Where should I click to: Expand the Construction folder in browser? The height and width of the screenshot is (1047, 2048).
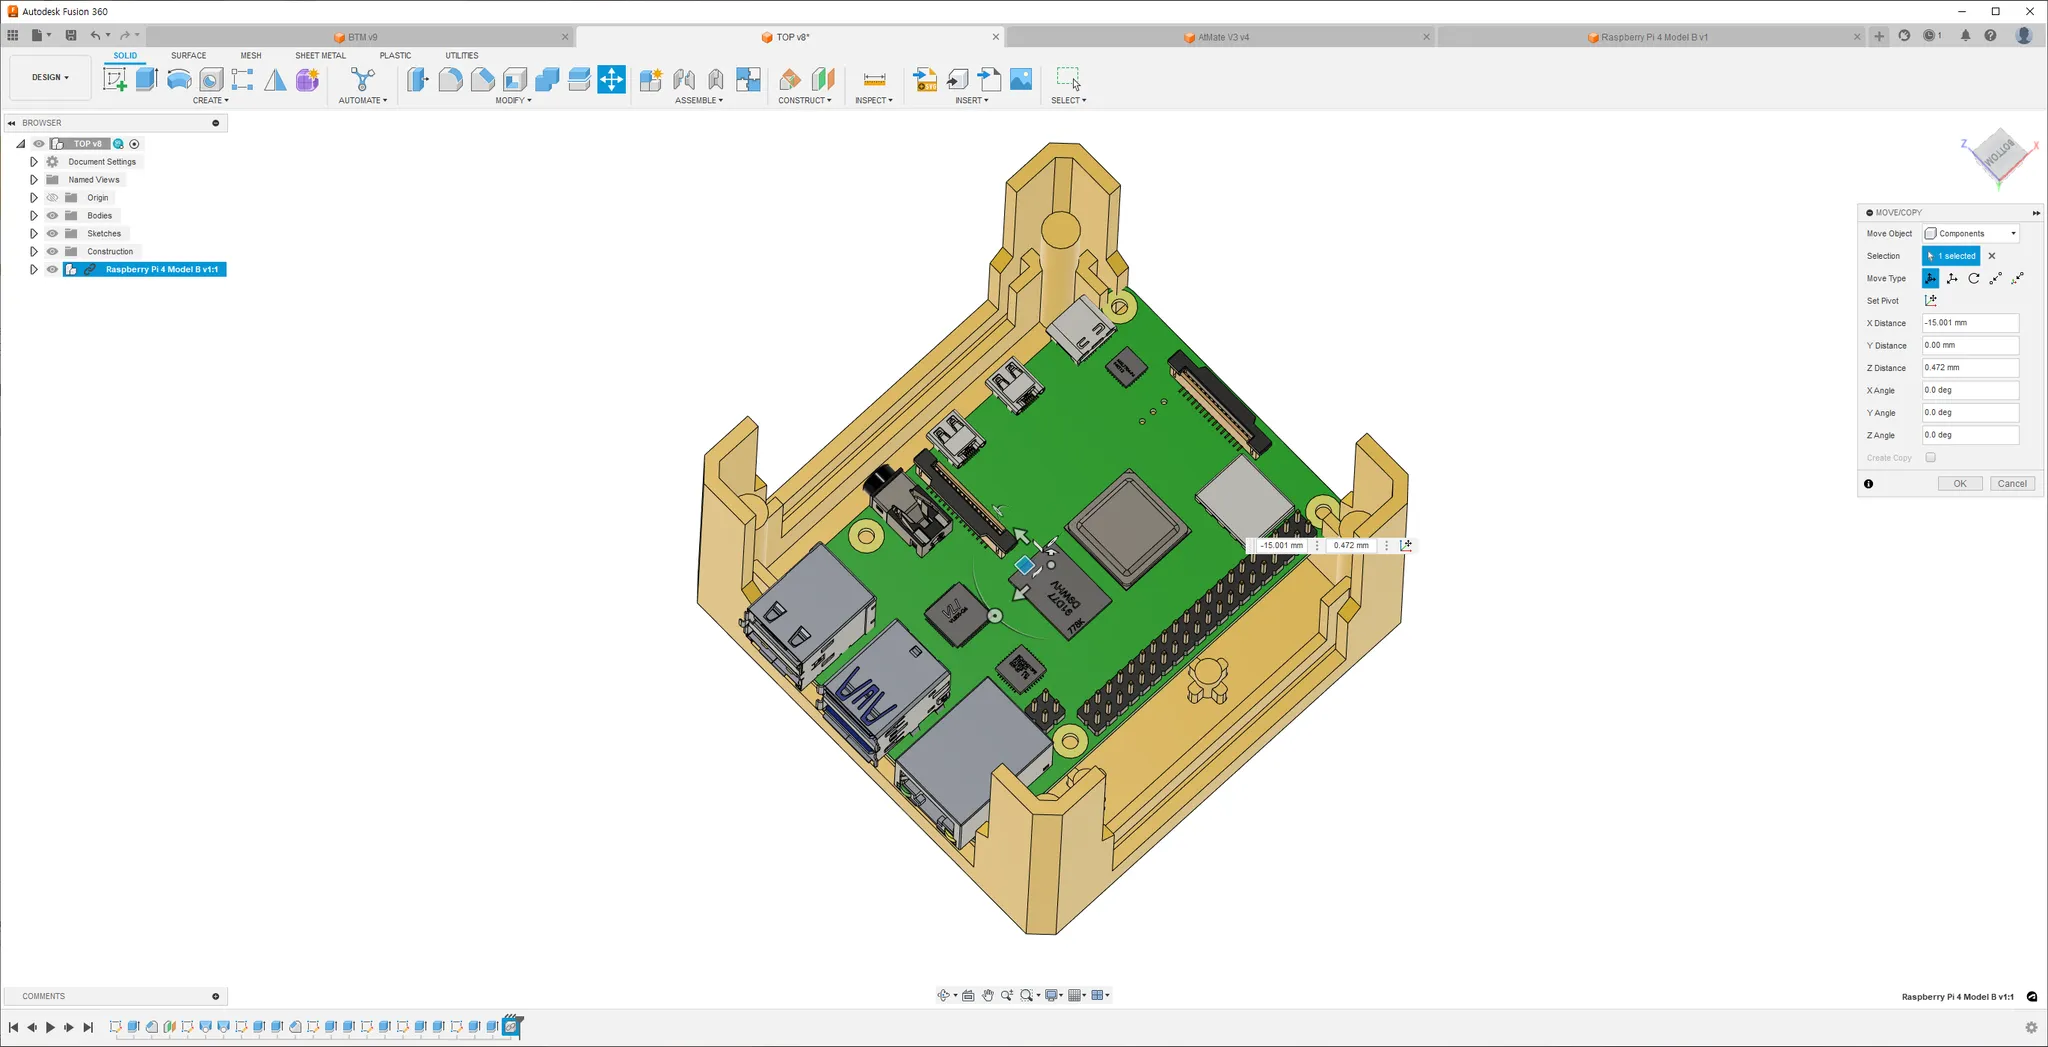(x=34, y=252)
